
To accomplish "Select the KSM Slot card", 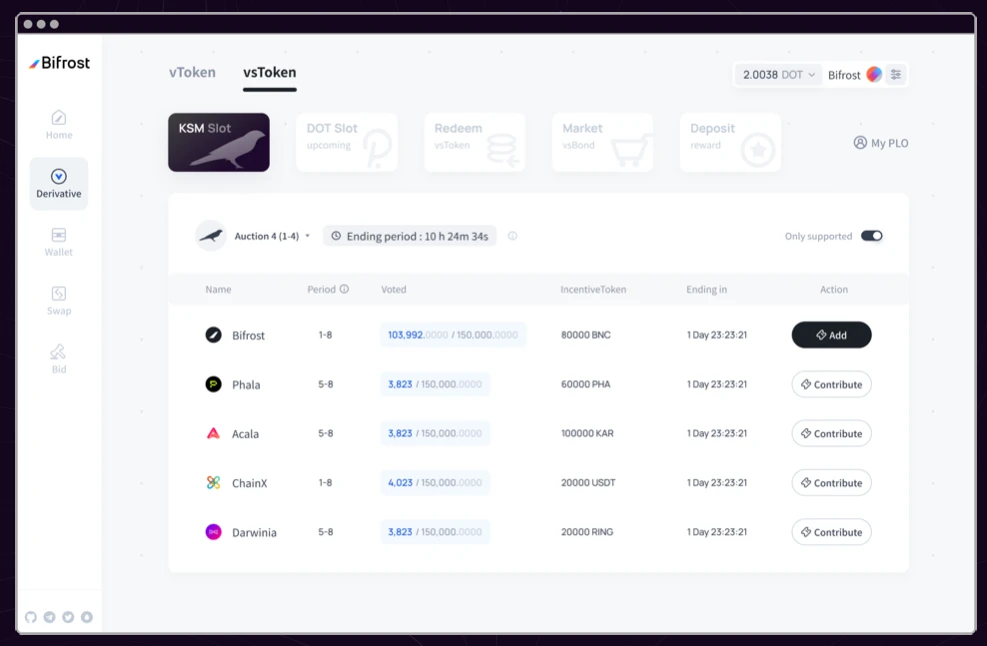I will pyautogui.click(x=218, y=142).
